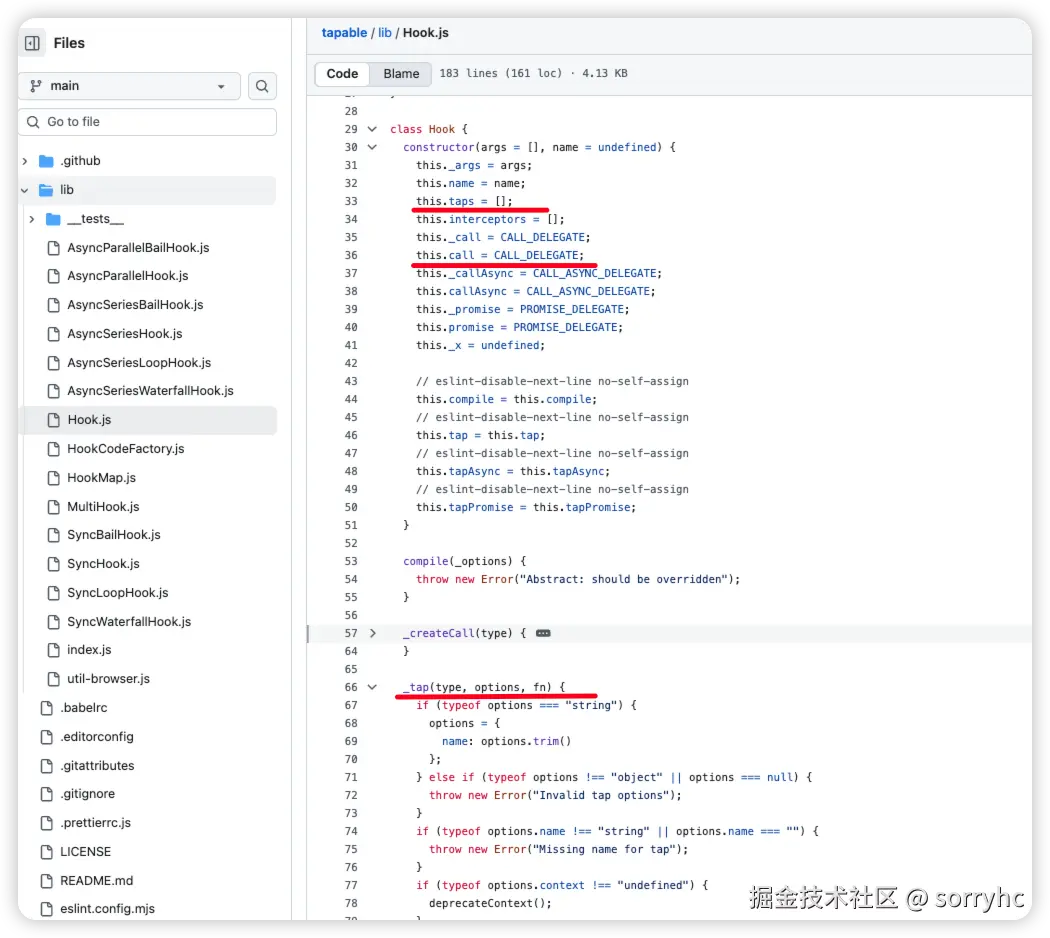Open the main branch selector dropdown
The image size is (1050, 938).
point(129,86)
